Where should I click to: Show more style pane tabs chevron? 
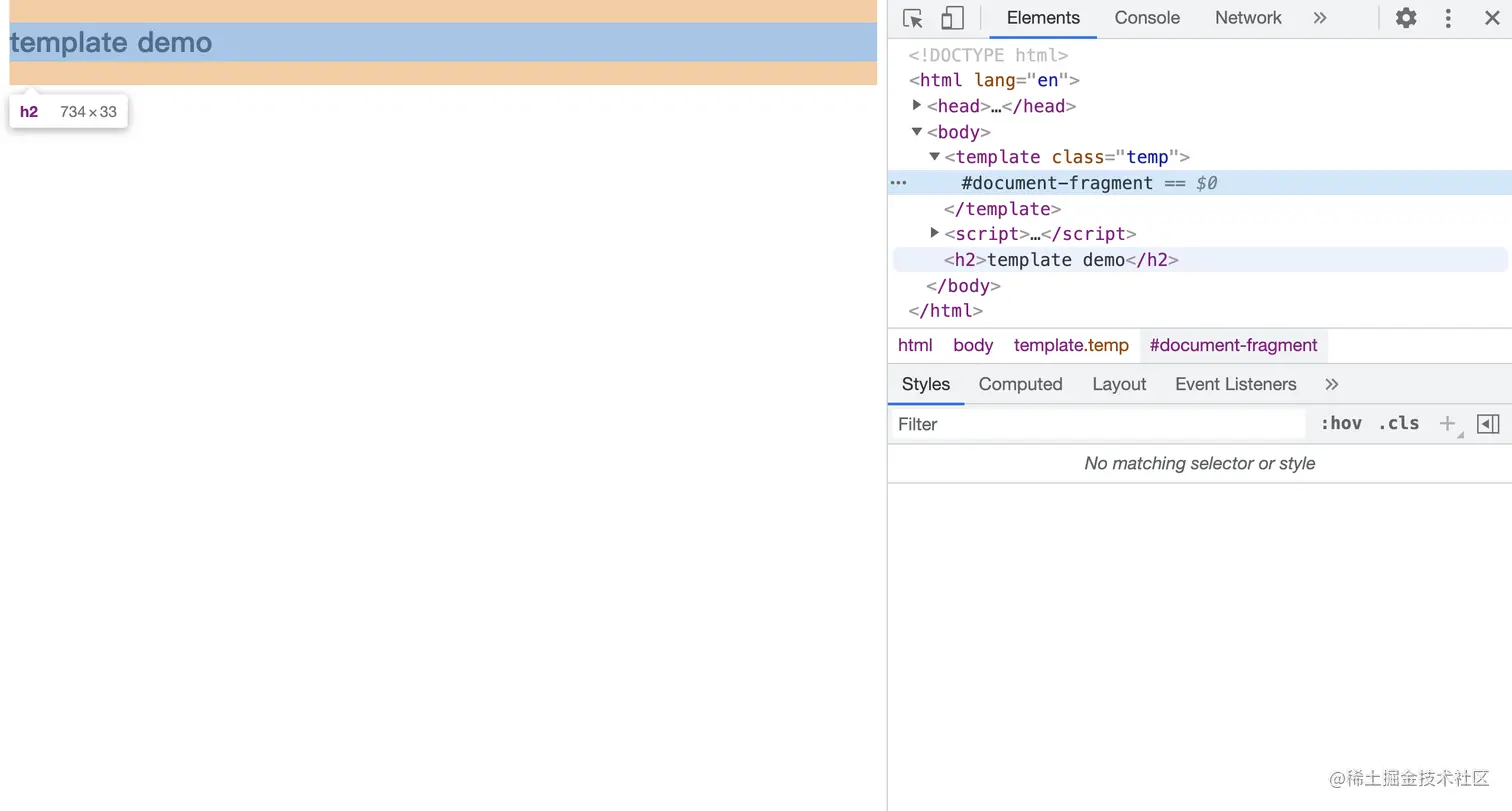[1331, 384]
